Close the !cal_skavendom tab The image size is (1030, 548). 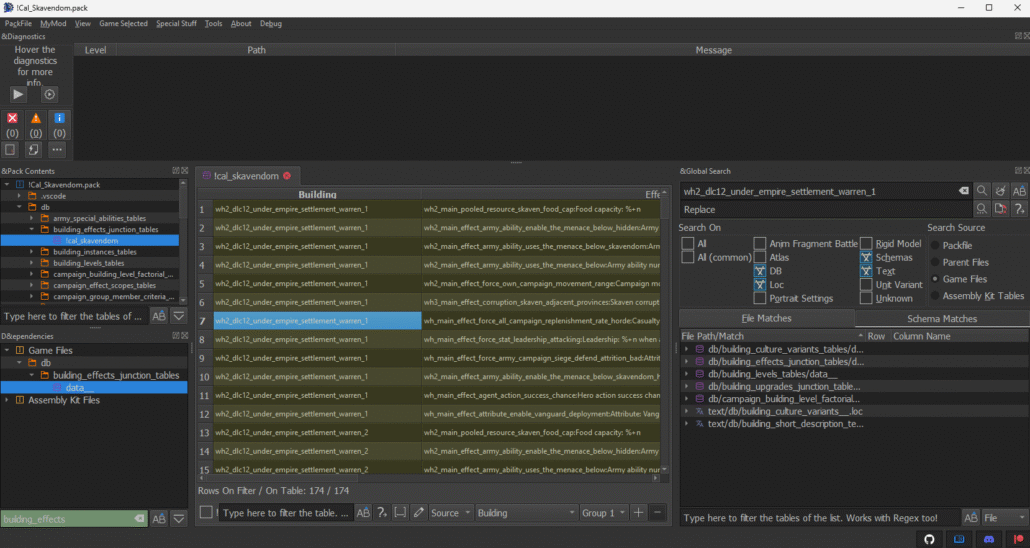287,176
